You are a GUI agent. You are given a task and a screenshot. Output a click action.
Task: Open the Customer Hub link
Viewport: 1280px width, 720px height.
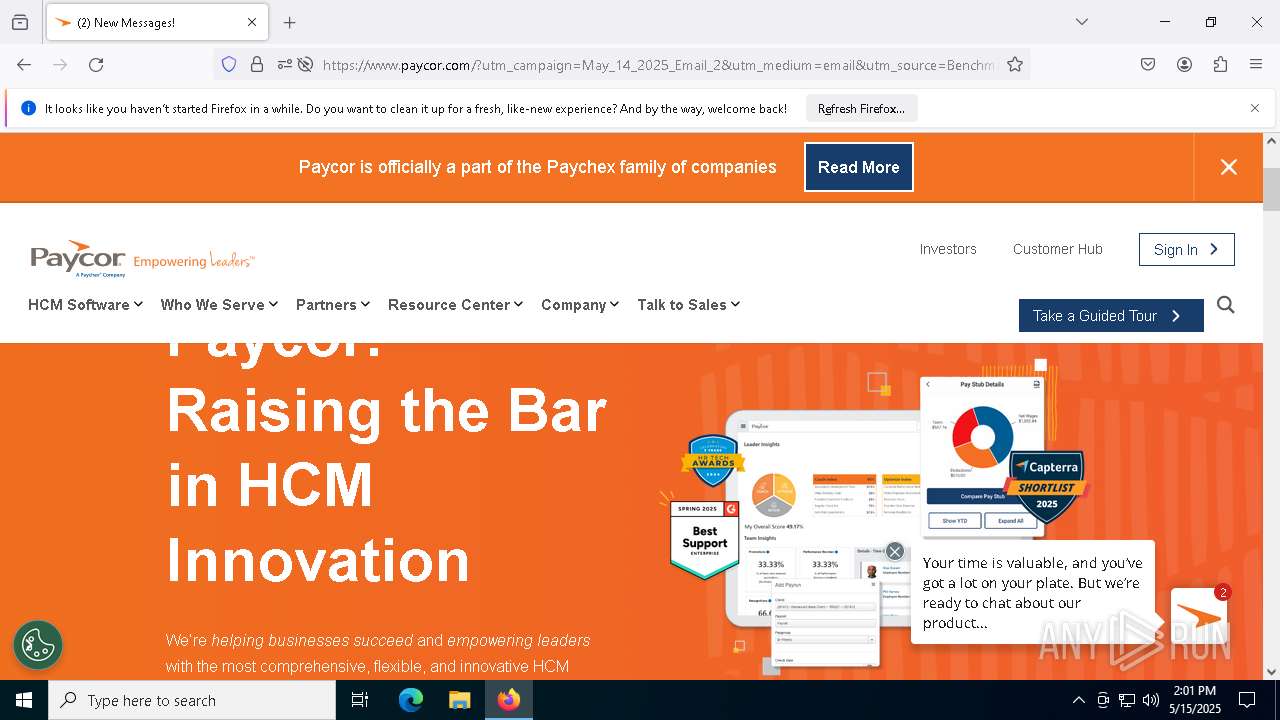coord(1057,249)
